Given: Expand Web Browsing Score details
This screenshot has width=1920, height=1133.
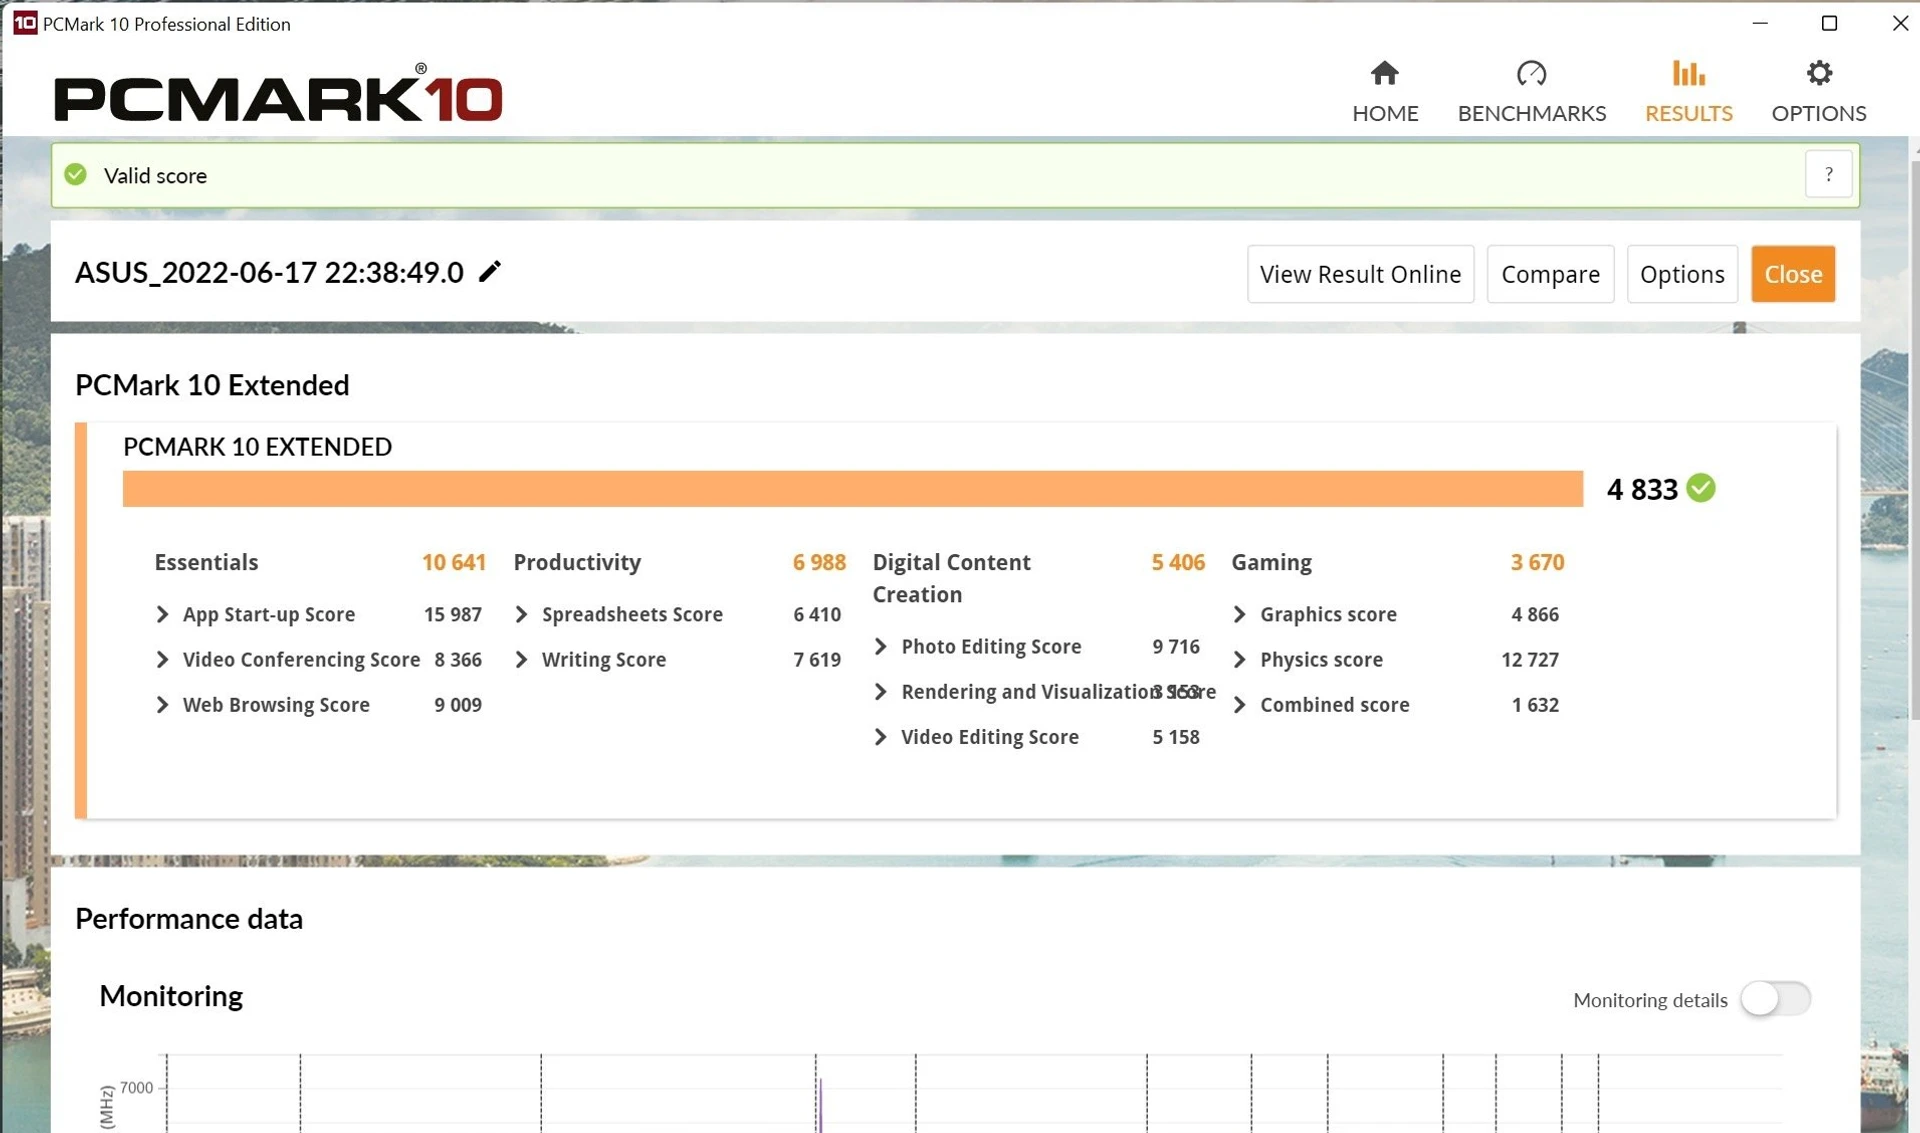Looking at the screenshot, I should (162, 704).
